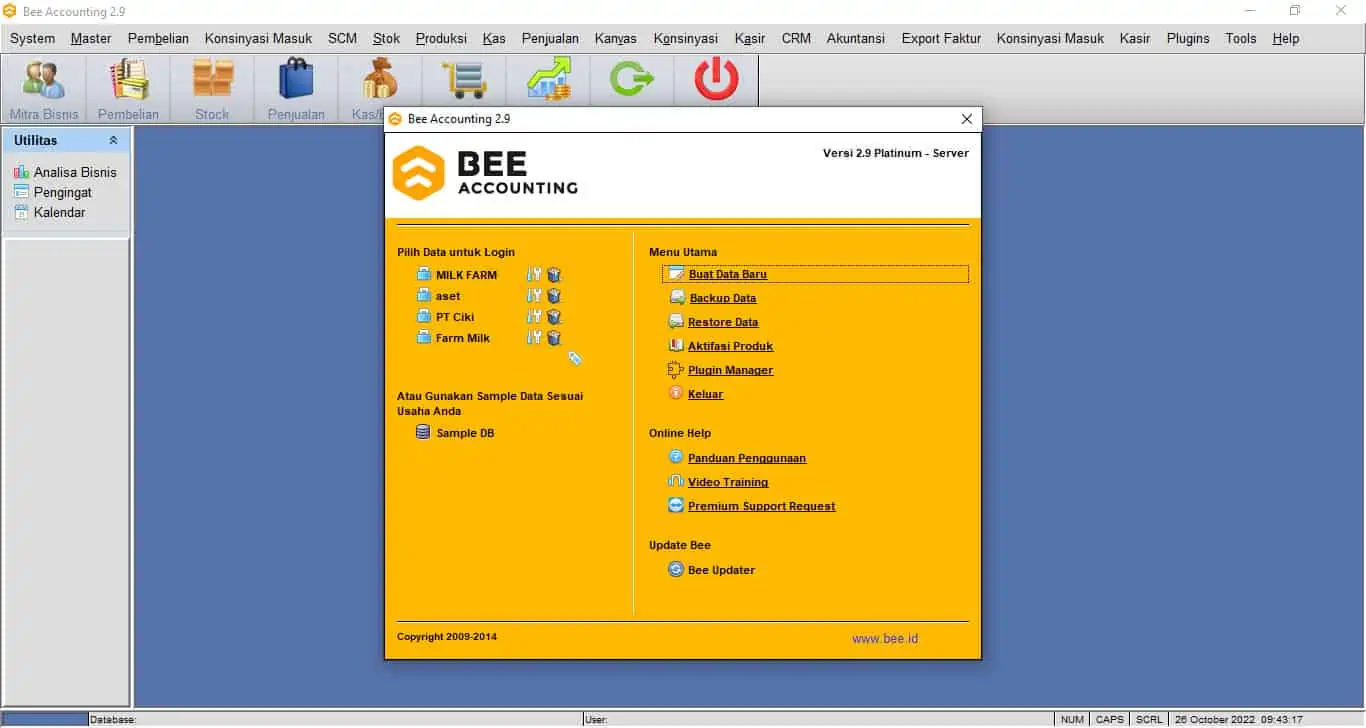The height and width of the screenshot is (728, 1366).
Task: Click the puzzle piece Plugin Manager icon
Action: pyautogui.click(x=676, y=370)
